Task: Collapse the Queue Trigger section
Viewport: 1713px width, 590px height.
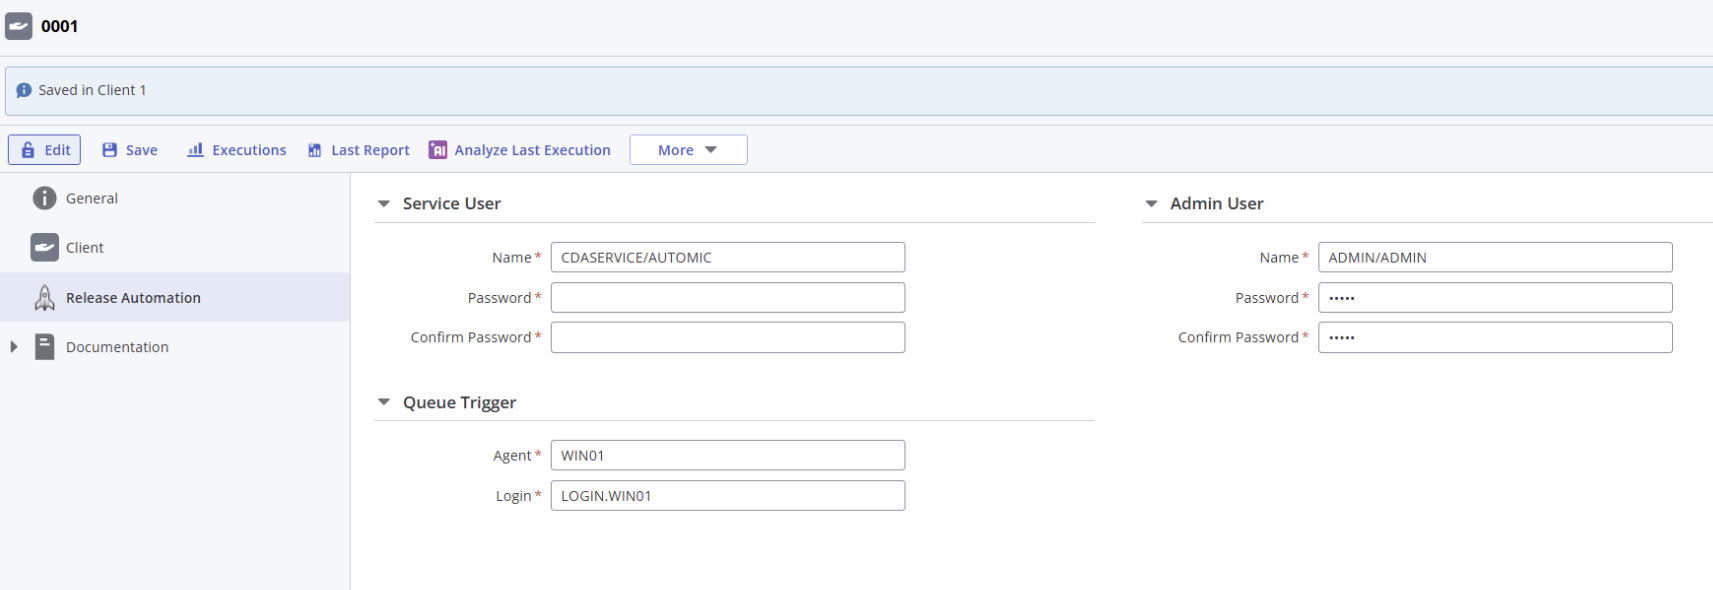Action: tap(383, 402)
